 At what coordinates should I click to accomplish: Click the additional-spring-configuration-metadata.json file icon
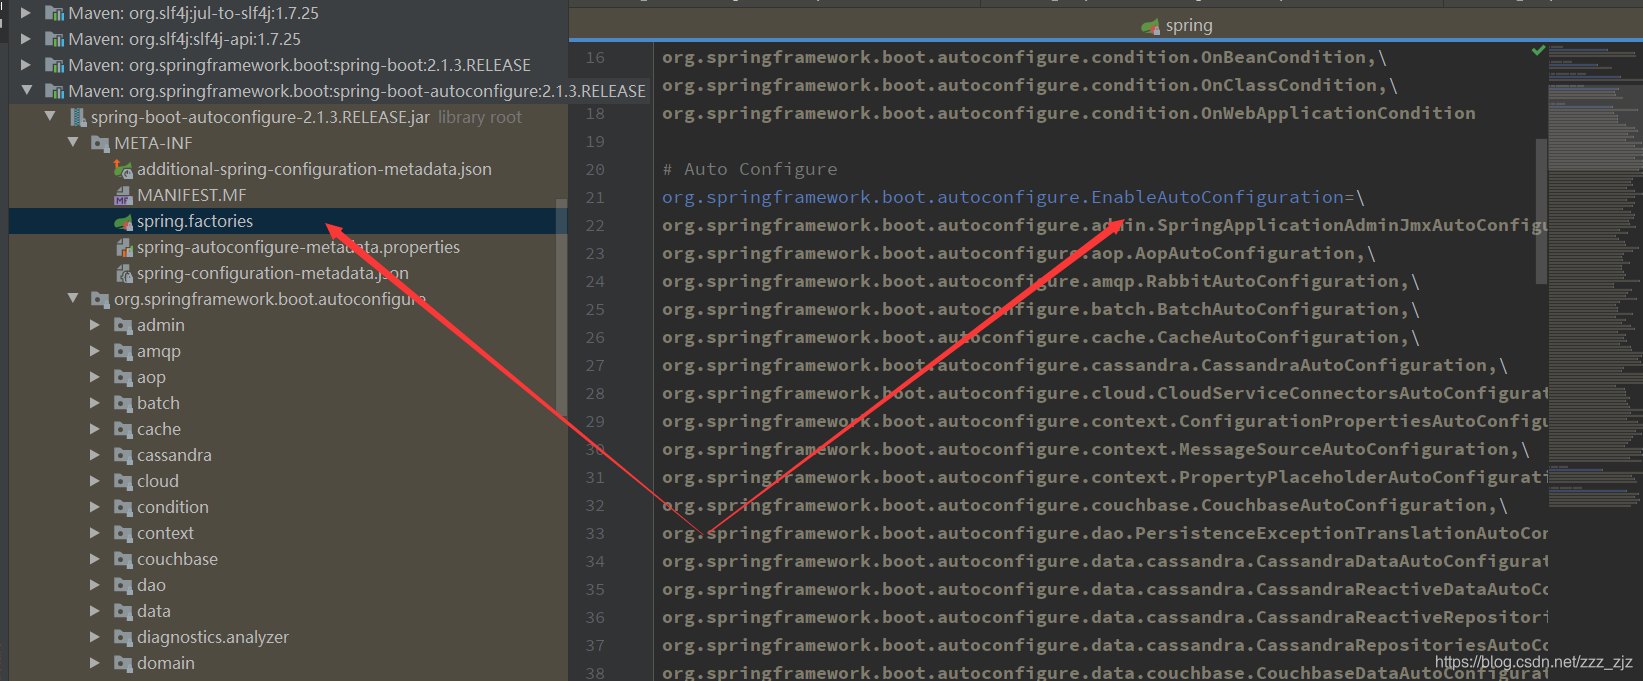(123, 169)
